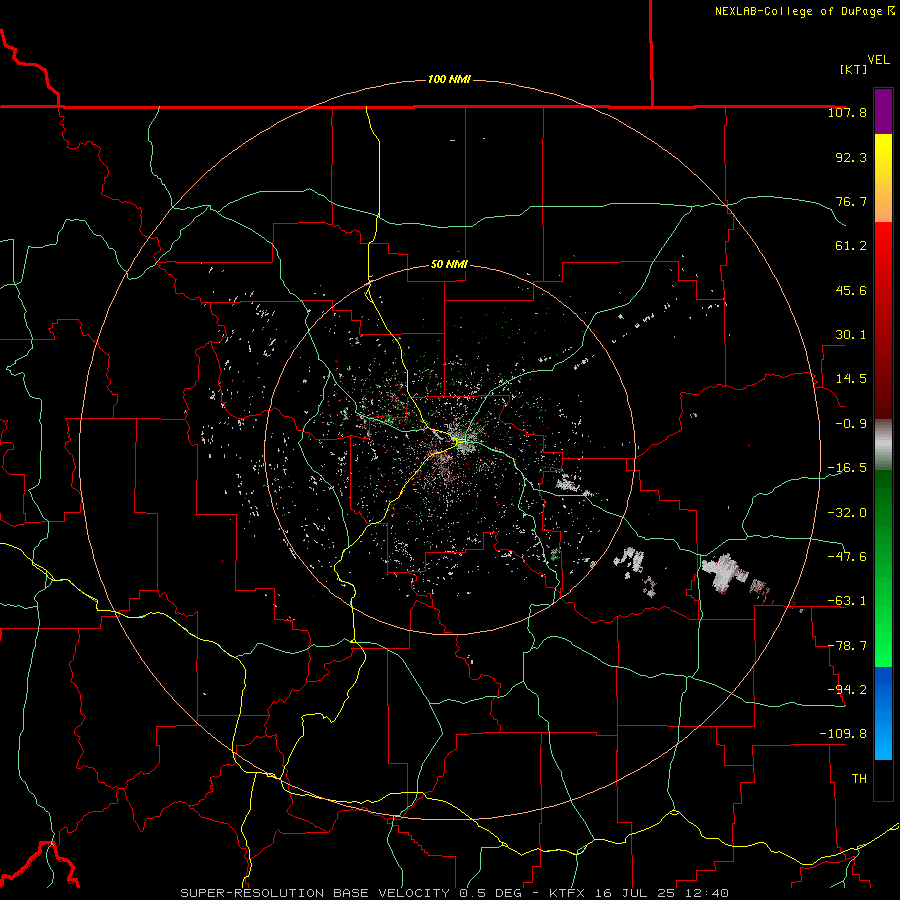Click the 61.2 legend value
900x900 pixels.
[x=851, y=246]
